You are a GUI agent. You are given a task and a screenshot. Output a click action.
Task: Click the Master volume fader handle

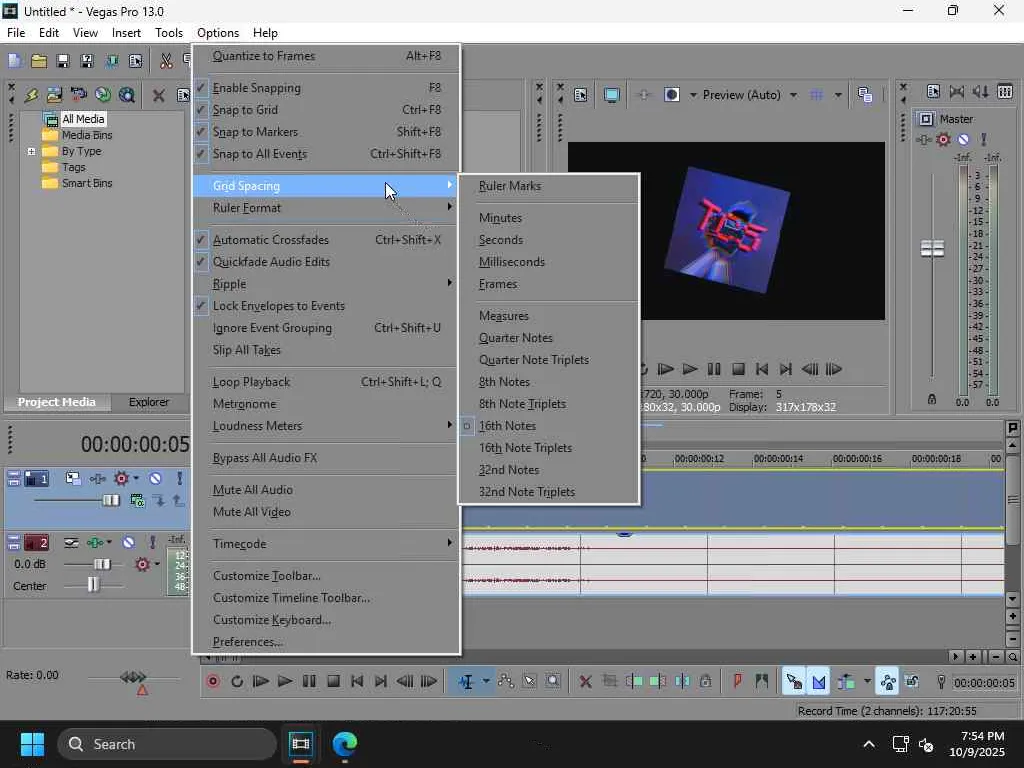click(932, 249)
